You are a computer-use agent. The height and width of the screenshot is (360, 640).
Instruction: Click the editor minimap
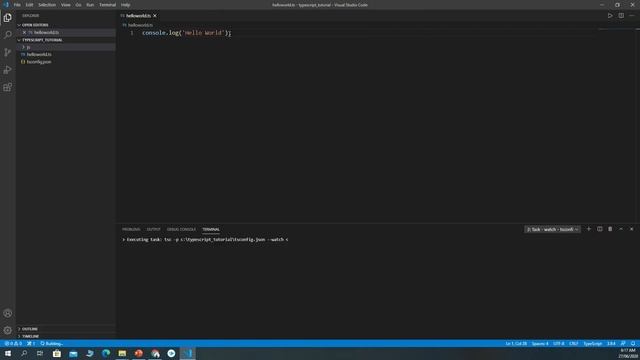click(x=617, y=29)
